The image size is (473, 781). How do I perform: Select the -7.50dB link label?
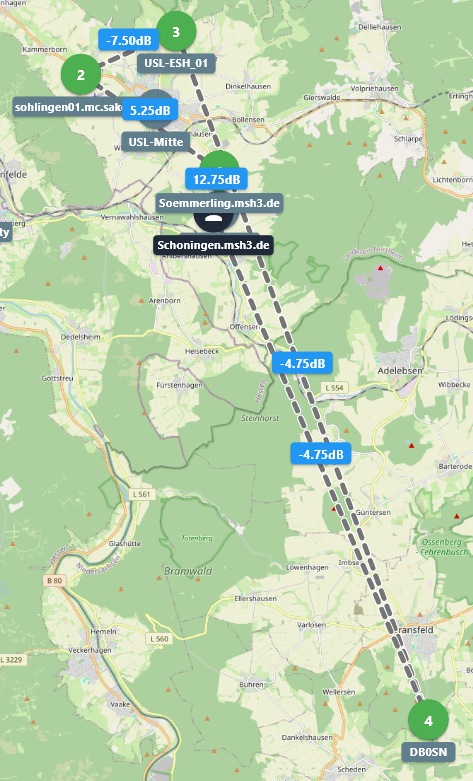[x=128, y=40]
